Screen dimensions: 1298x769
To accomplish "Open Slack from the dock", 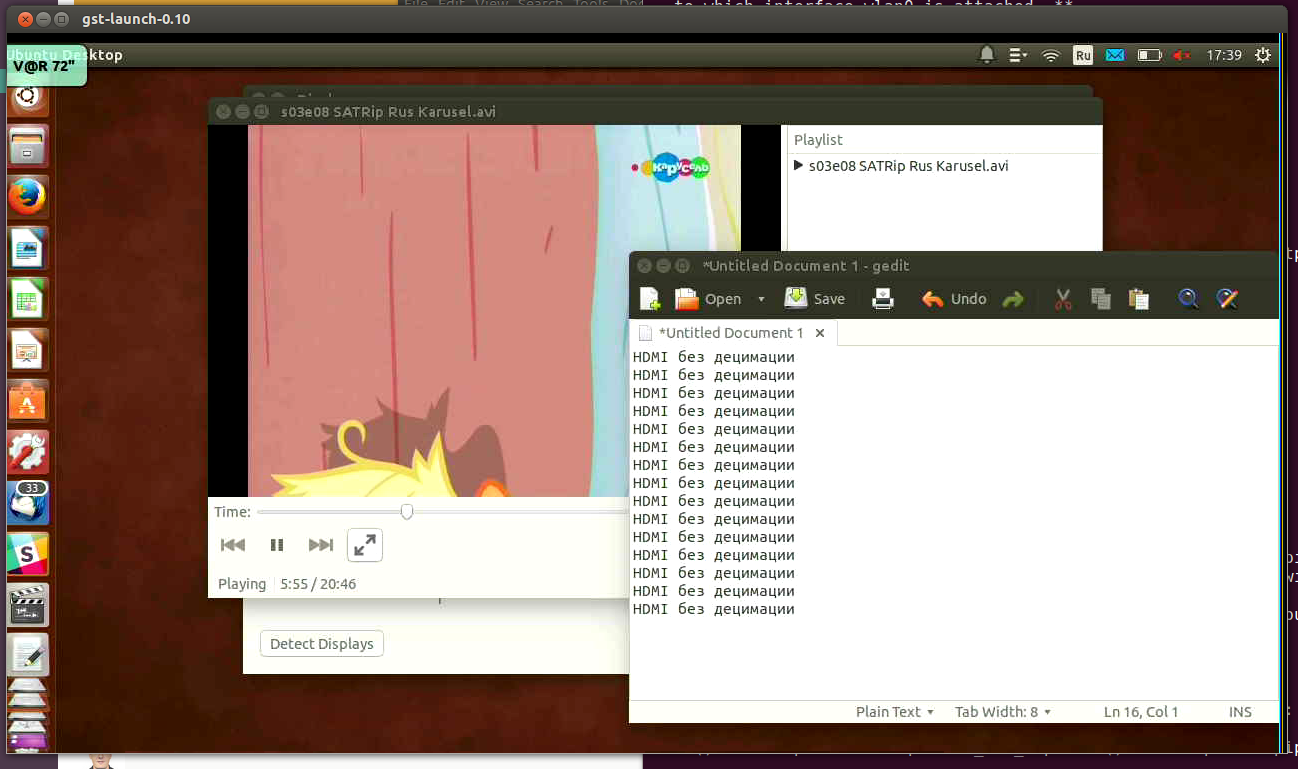I will (27, 554).
